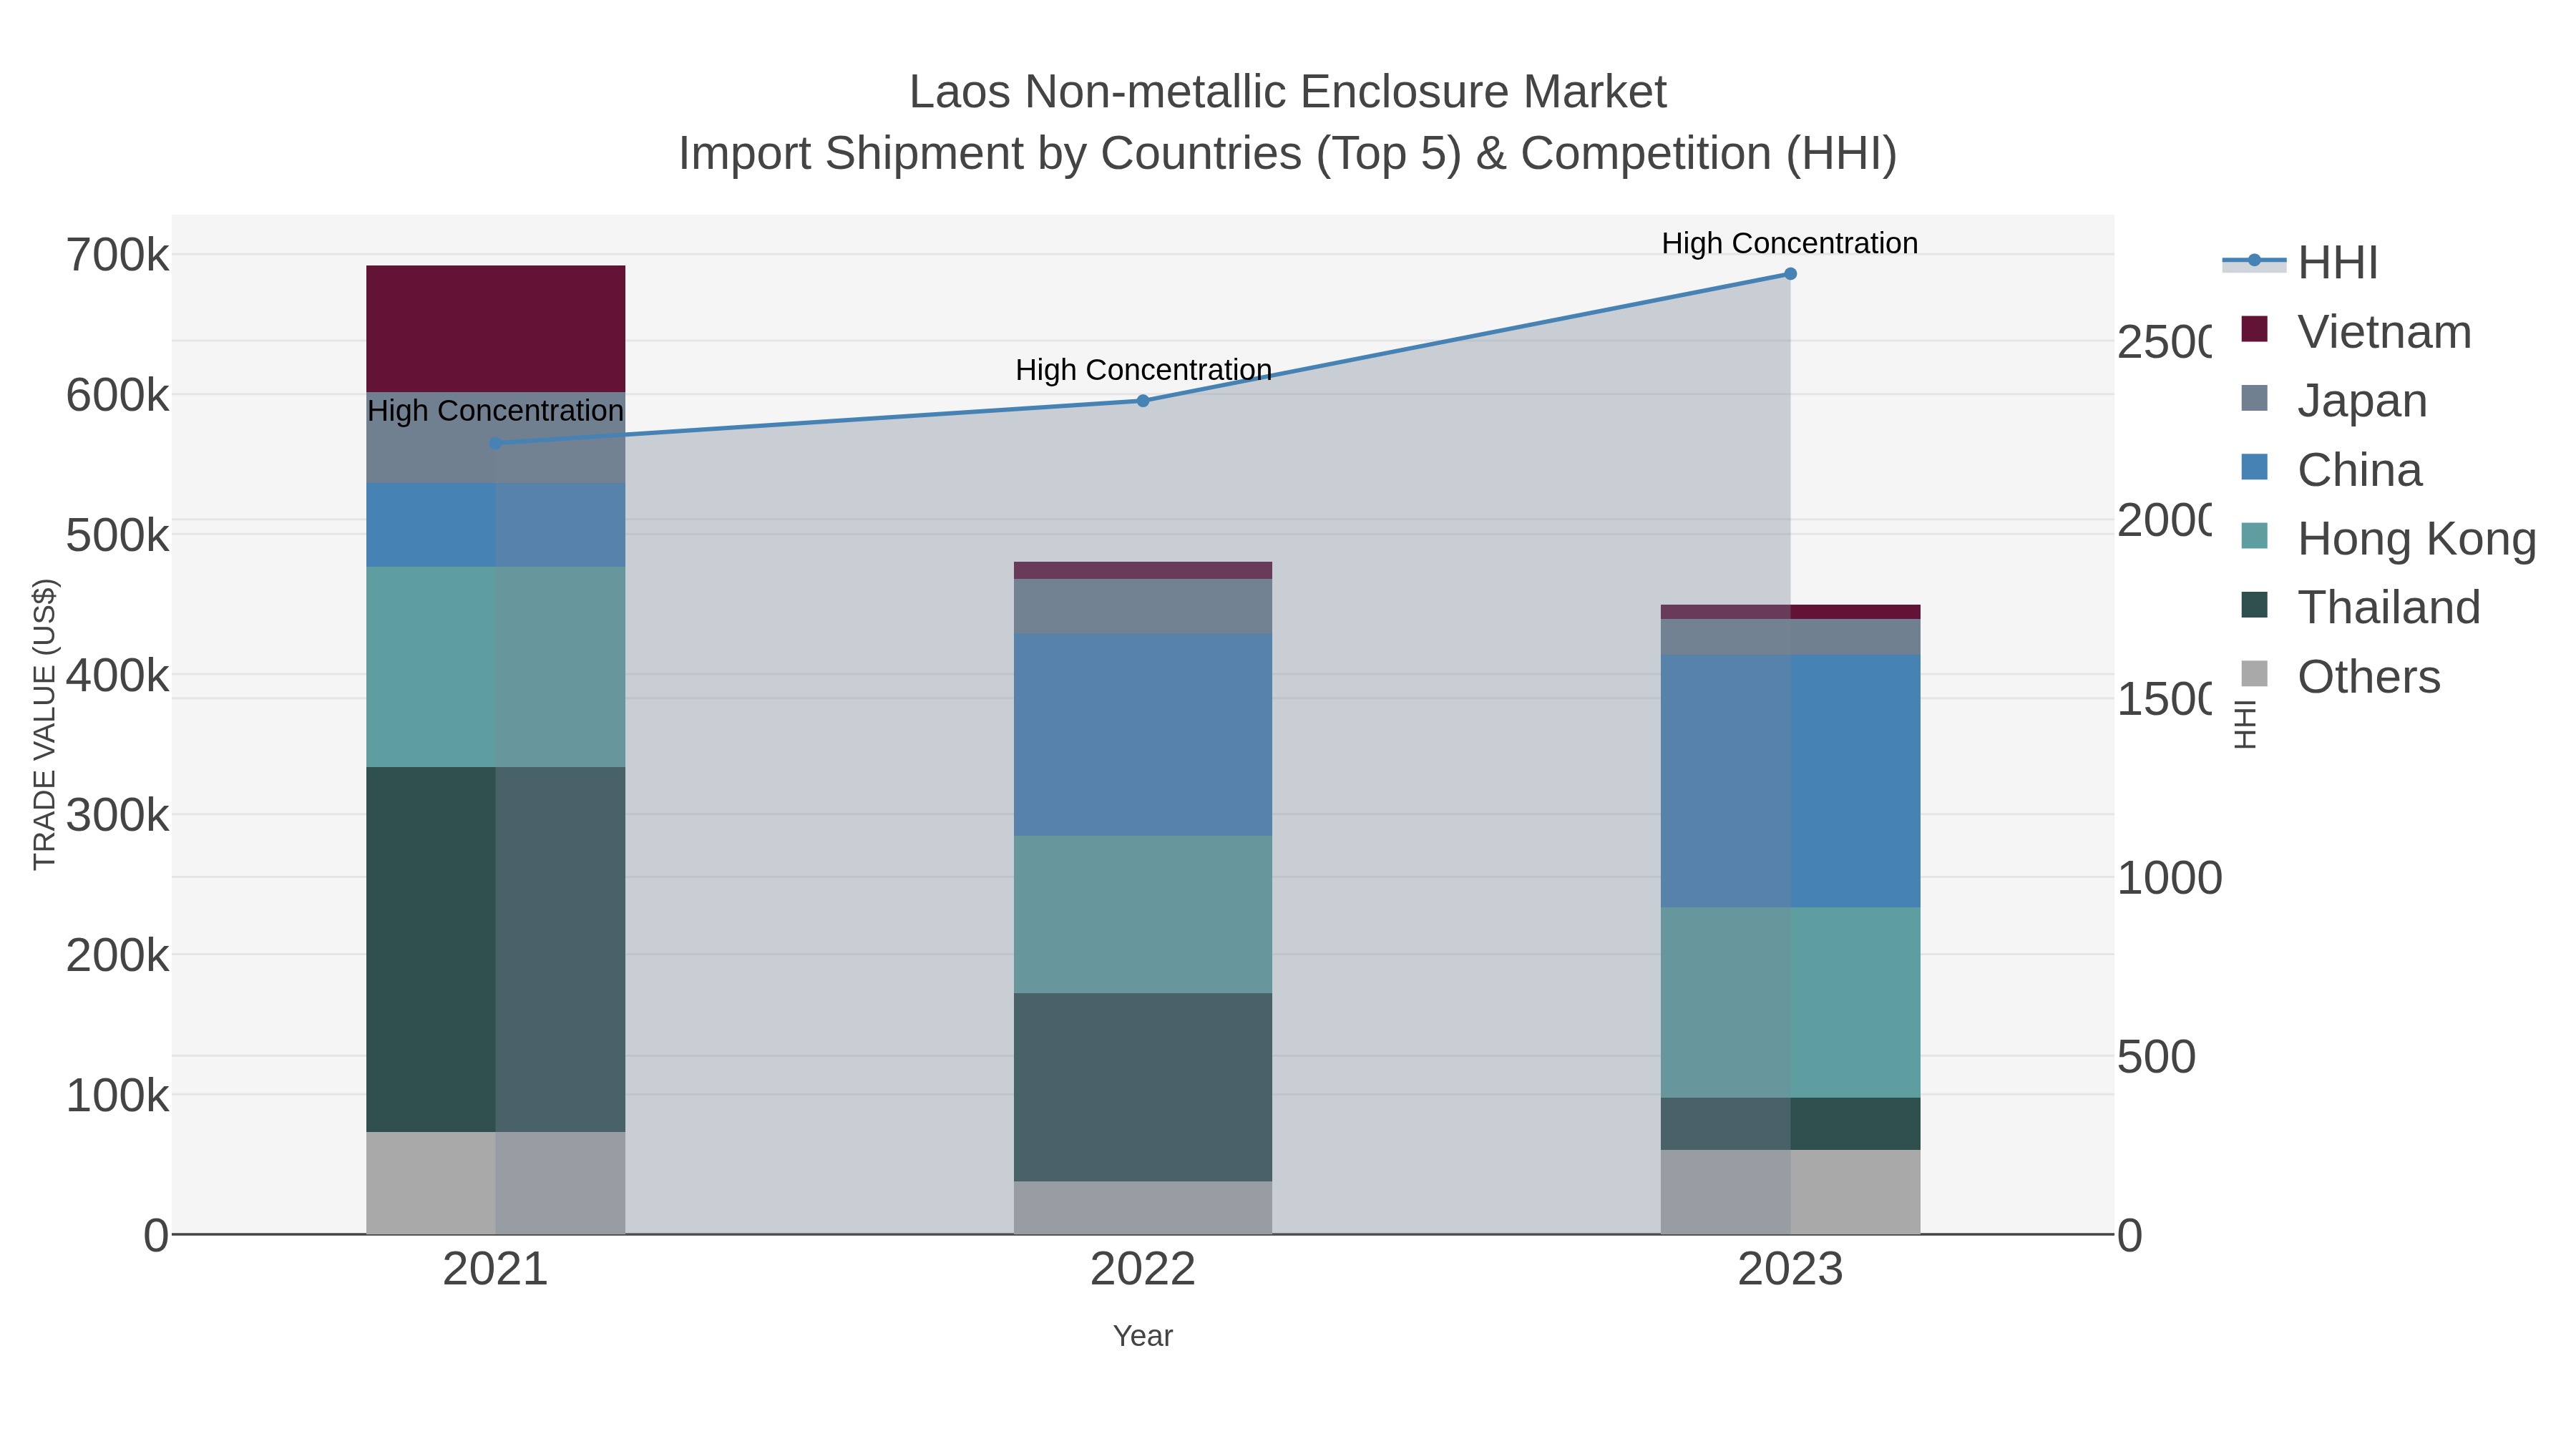Click the 2021 x-axis label
This screenshot has height=1449, width=2576.
click(x=495, y=1269)
